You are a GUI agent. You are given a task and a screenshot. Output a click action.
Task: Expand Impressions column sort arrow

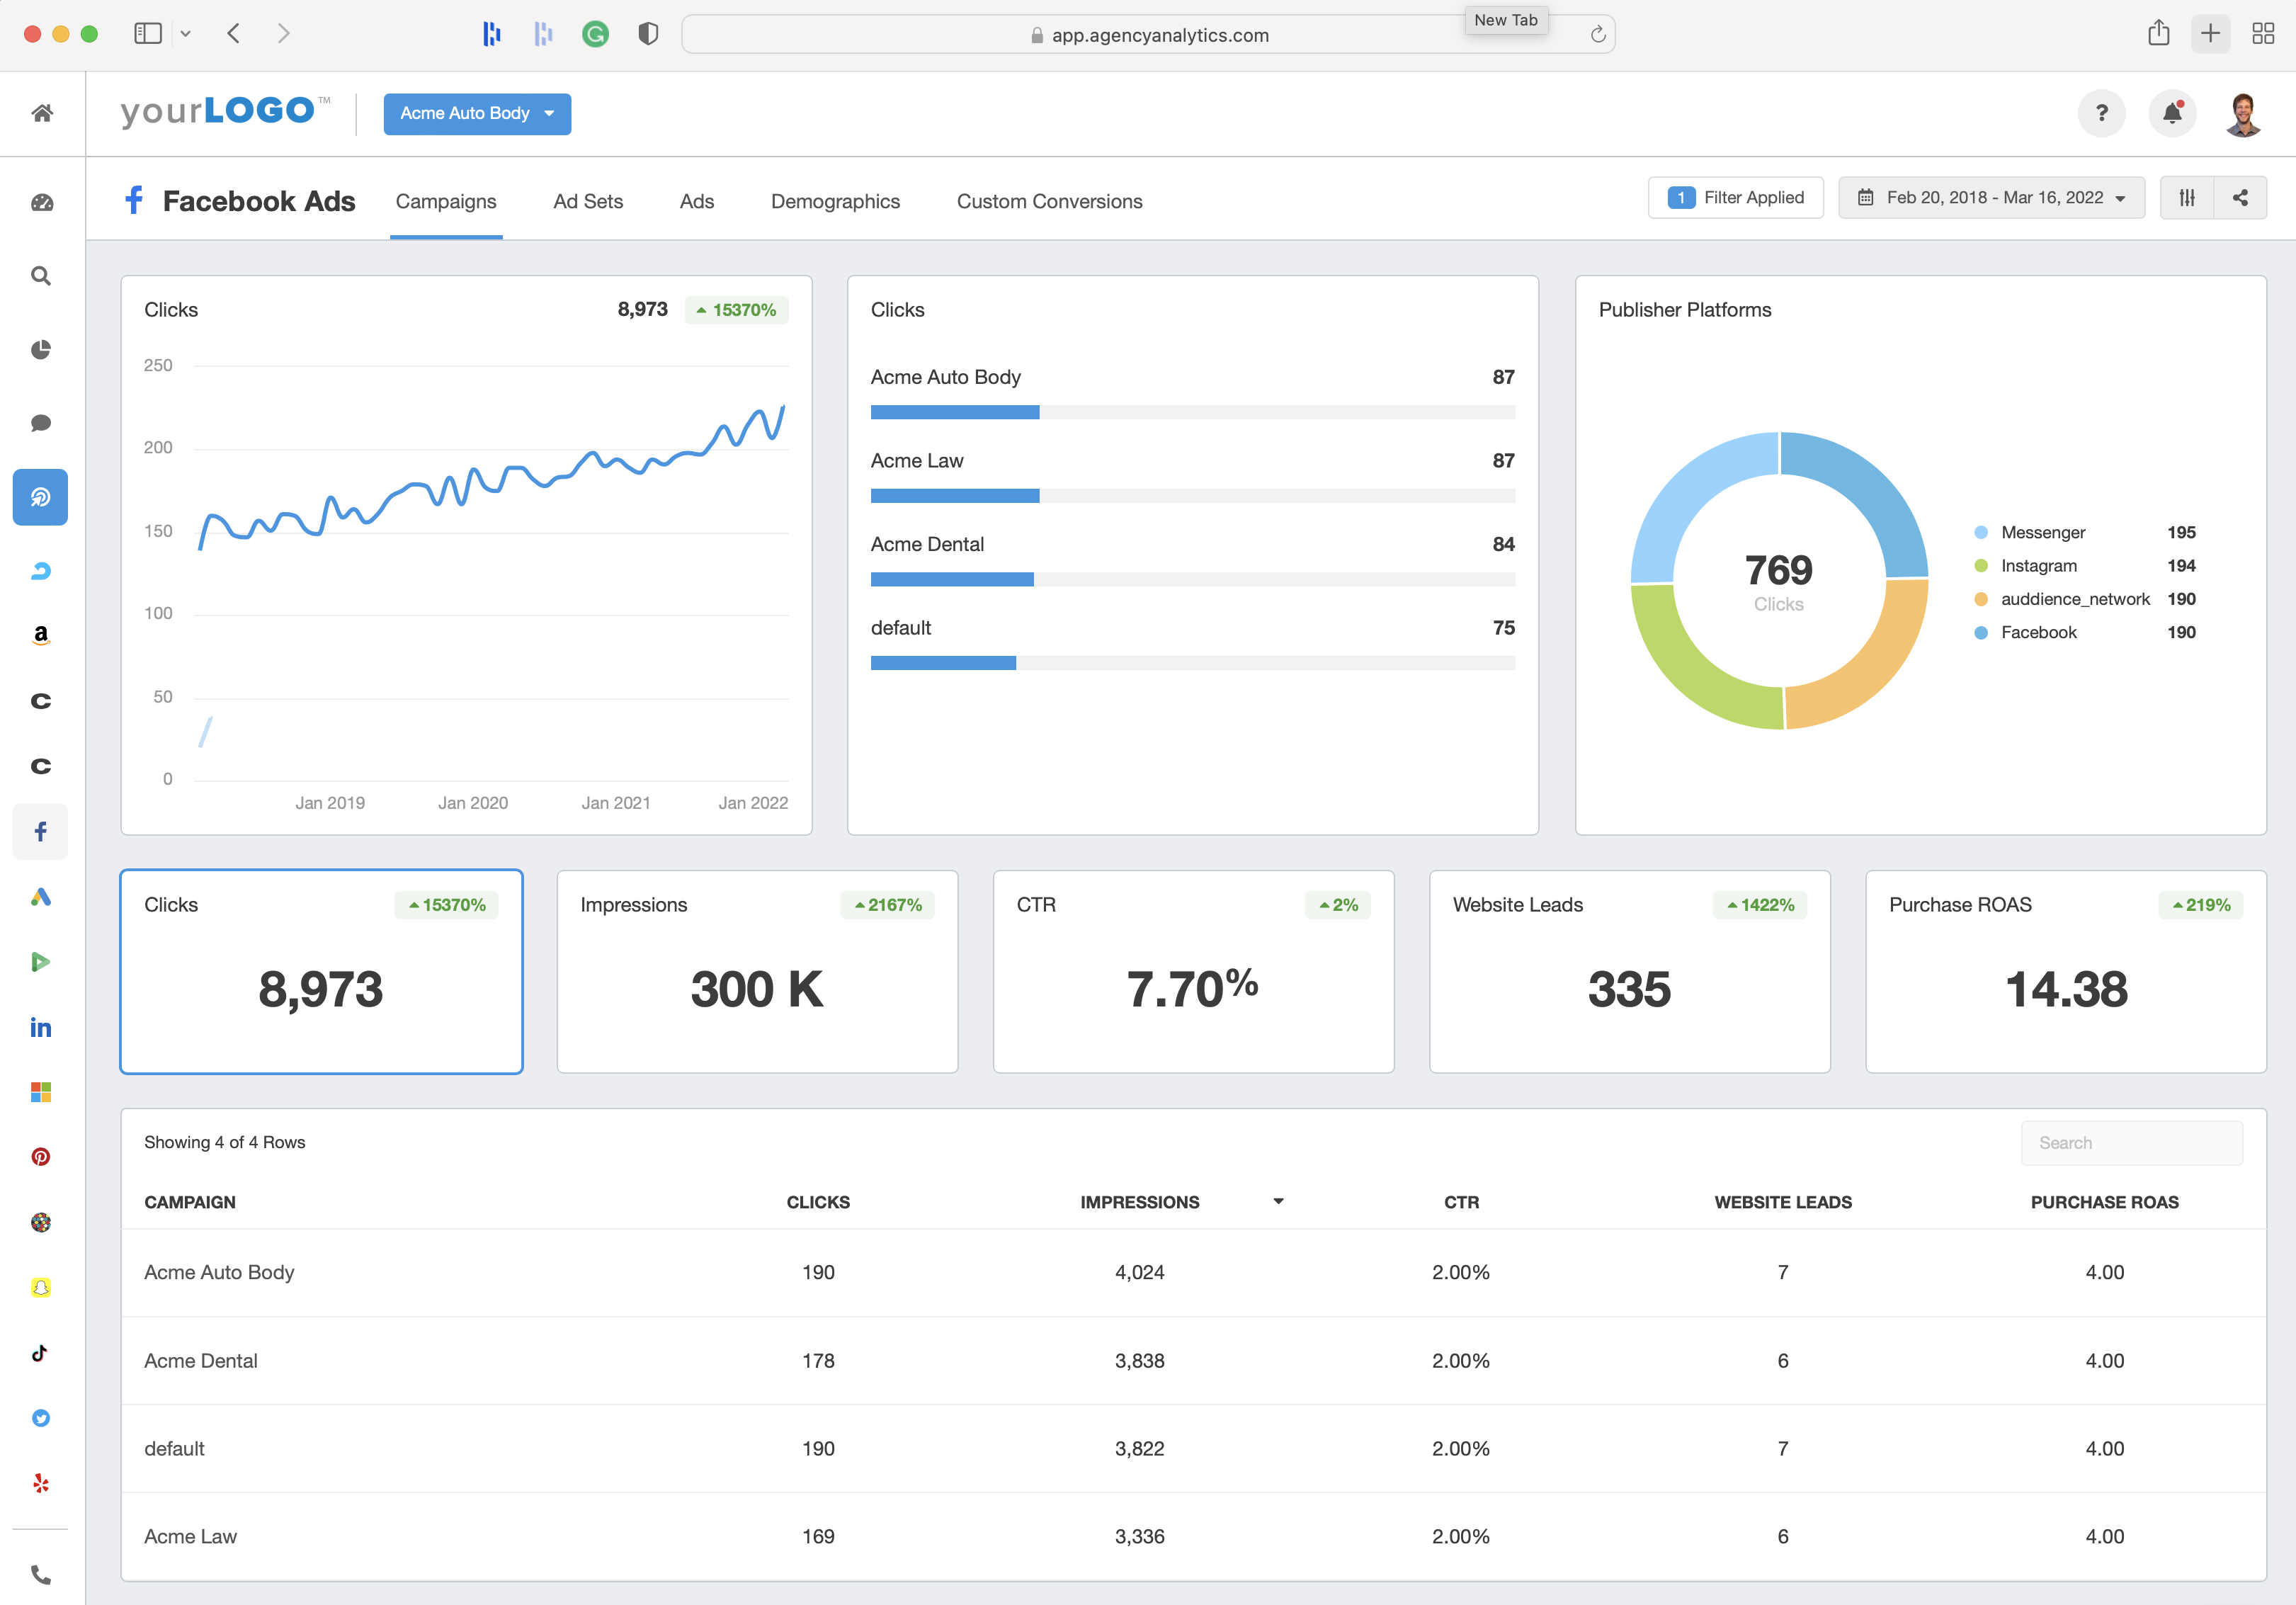coord(1279,1202)
